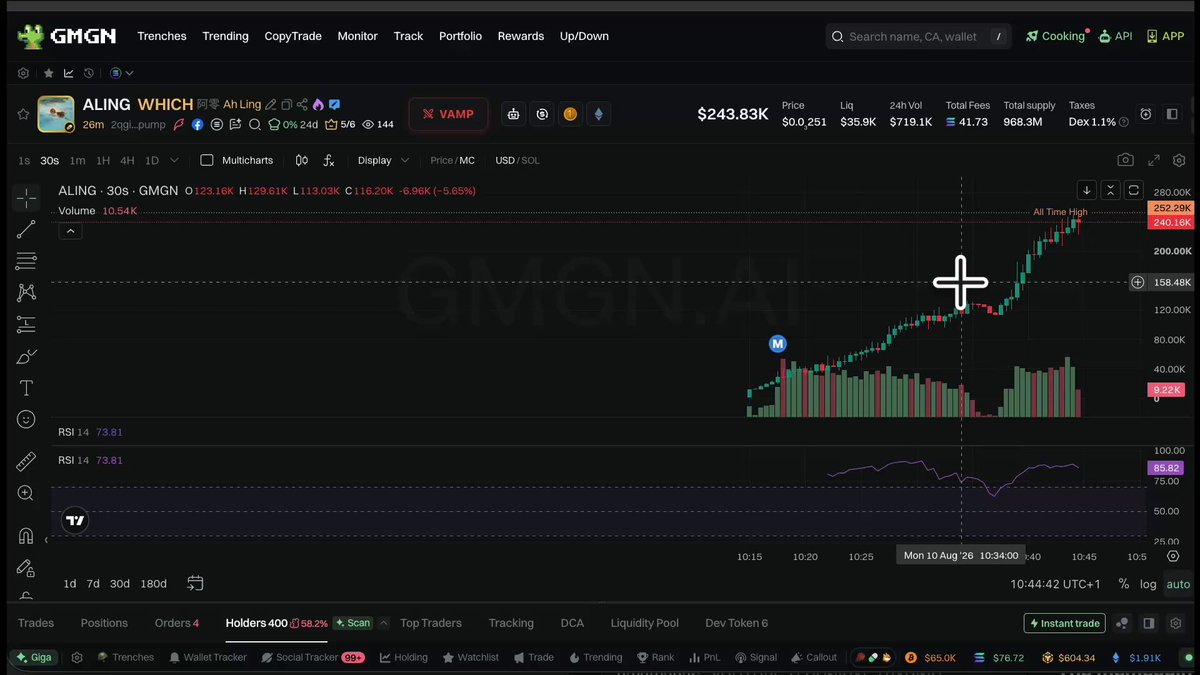Screen dimensions: 1200x675
Task: Click the Facebook icon under token name
Action: pyautogui.click(x=198, y=125)
